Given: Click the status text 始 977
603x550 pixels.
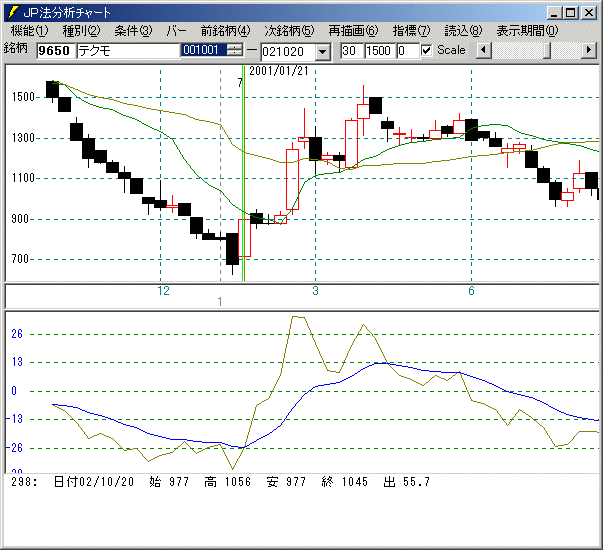Looking at the screenshot, I should pos(169,482).
